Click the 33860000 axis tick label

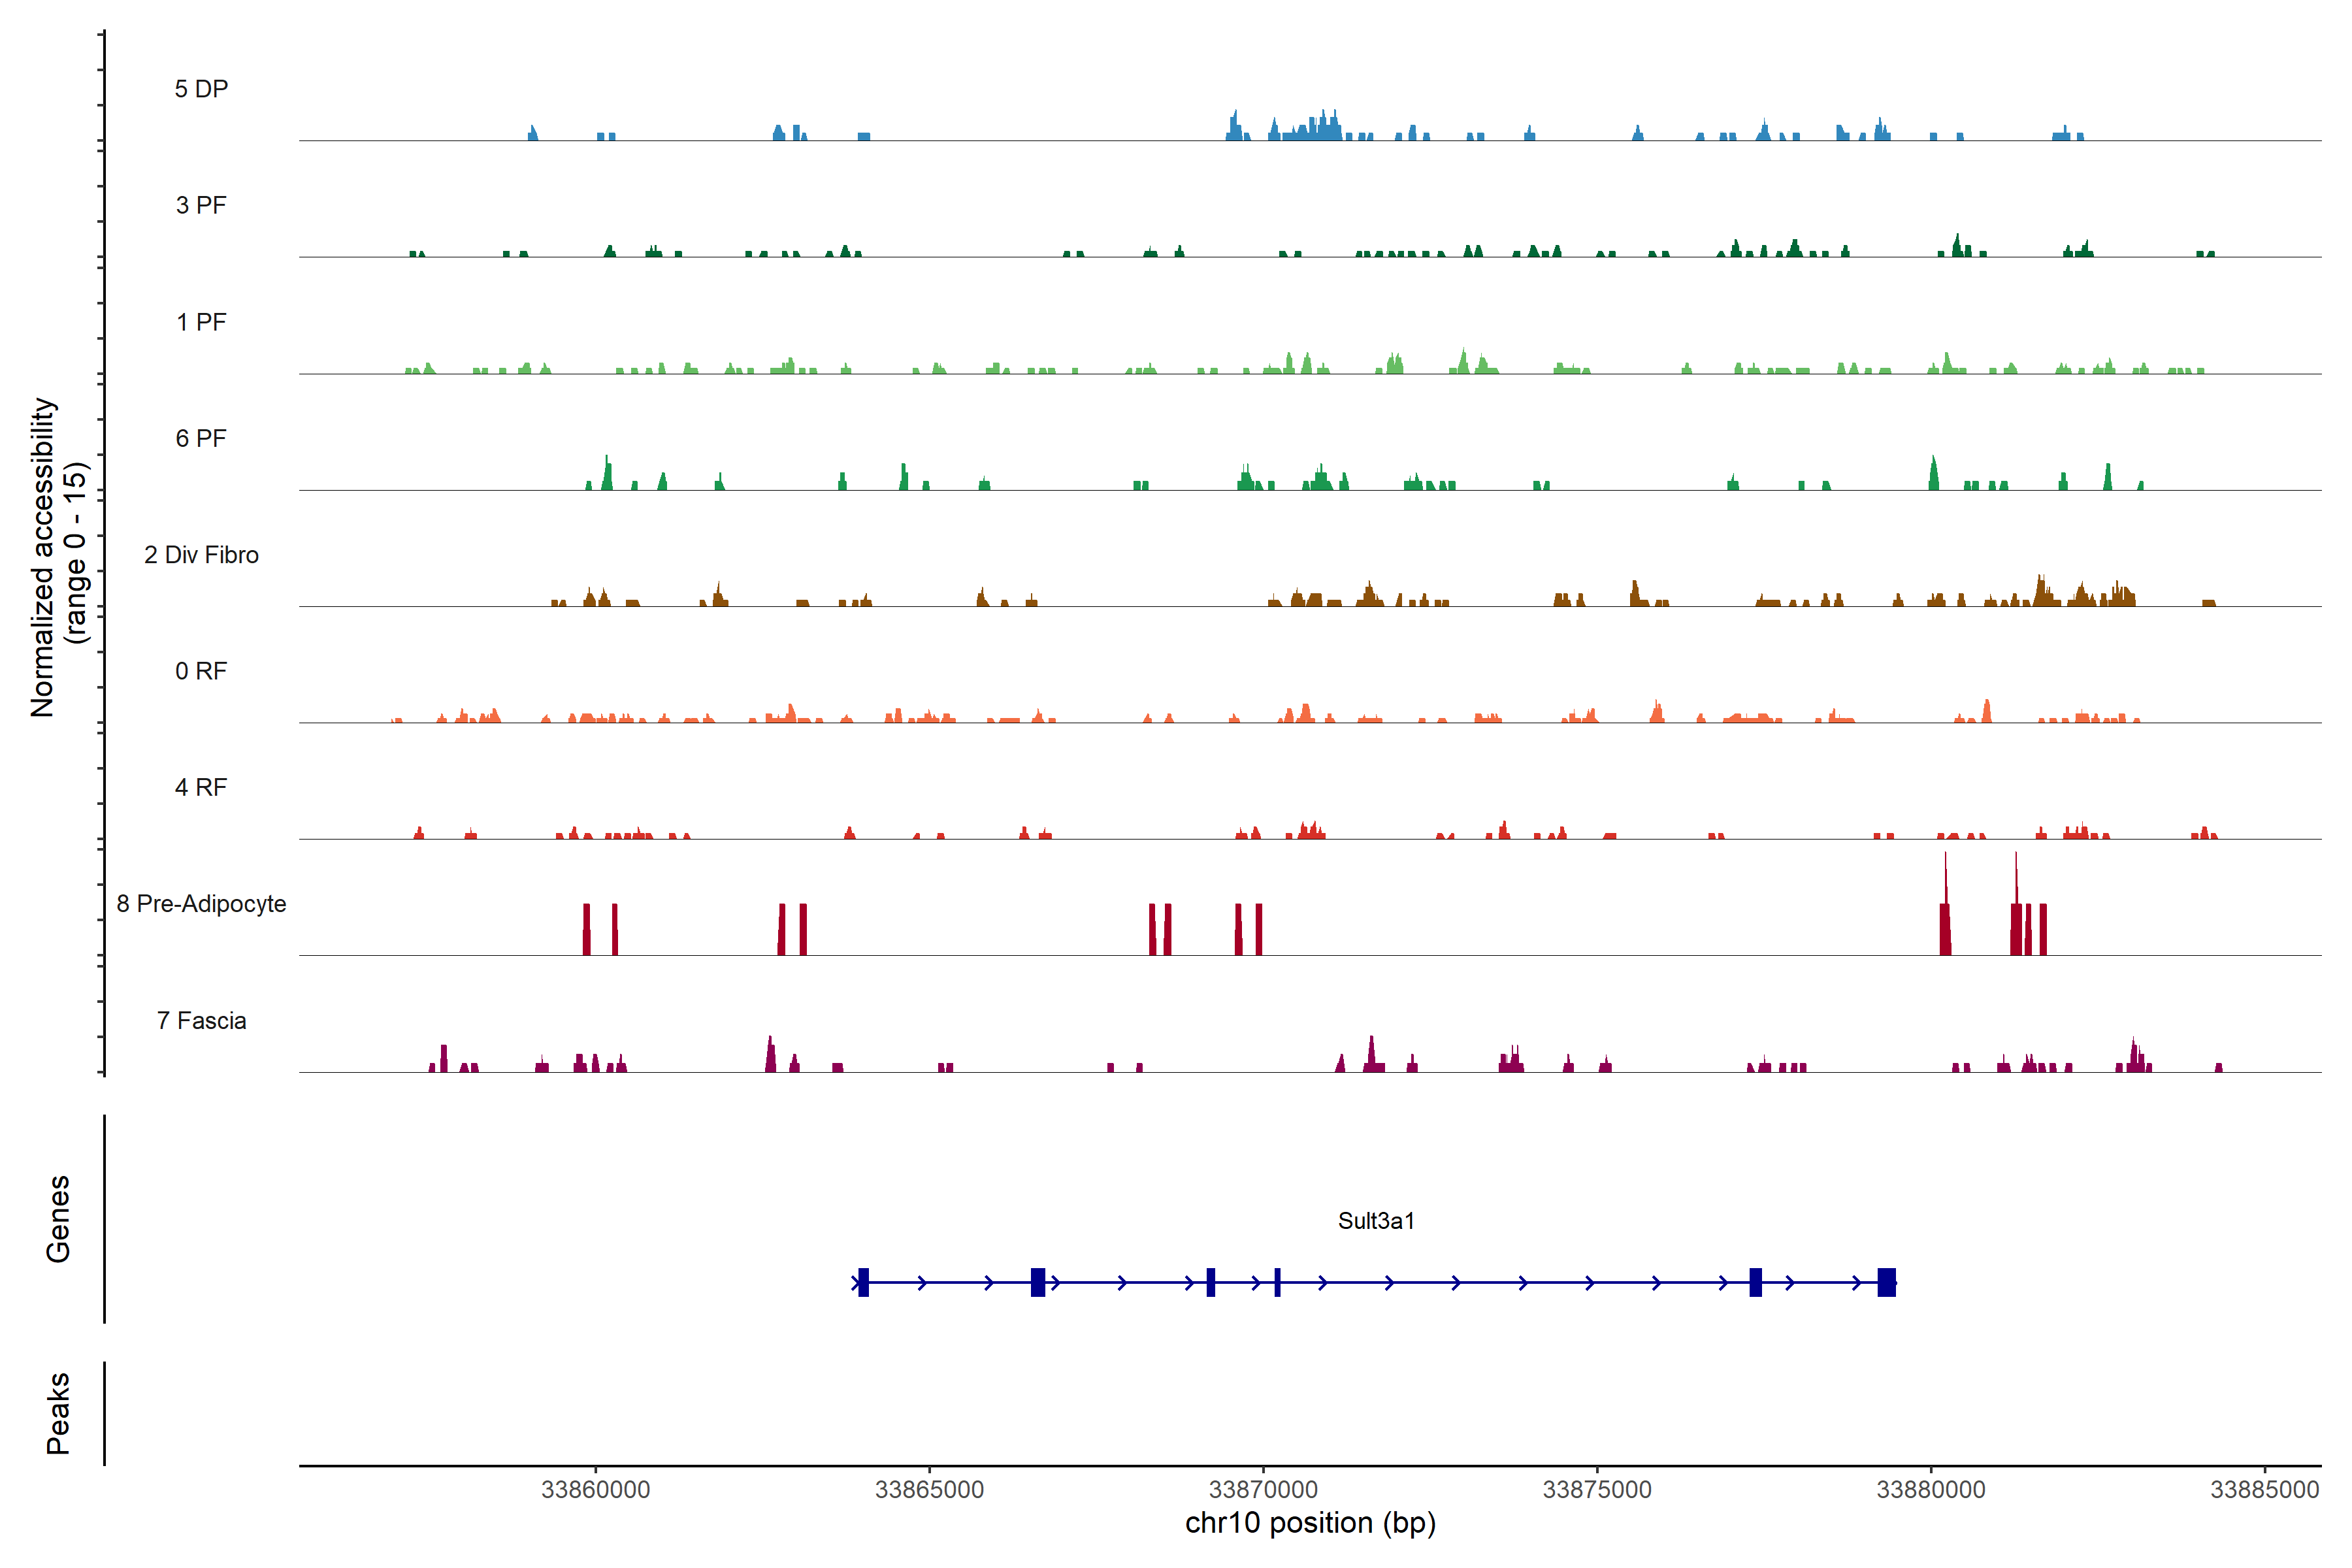click(595, 1489)
